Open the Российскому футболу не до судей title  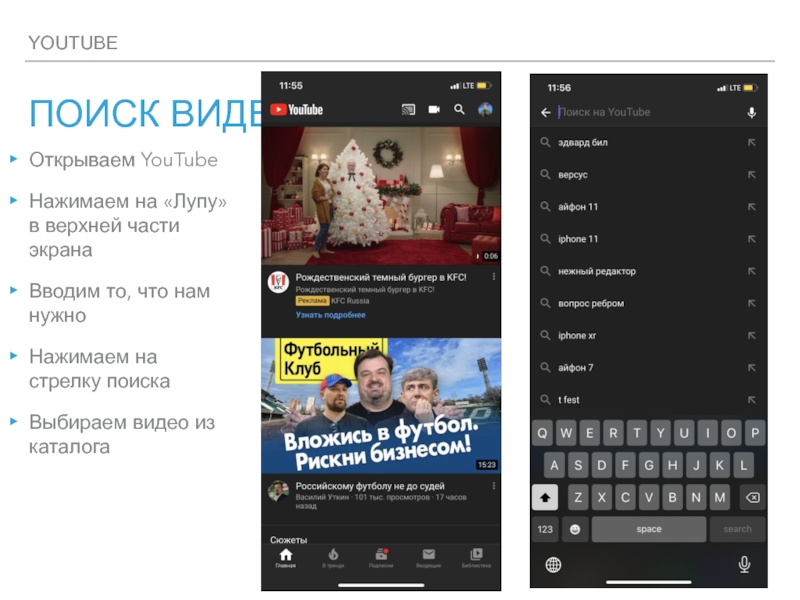tap(370, 486)
